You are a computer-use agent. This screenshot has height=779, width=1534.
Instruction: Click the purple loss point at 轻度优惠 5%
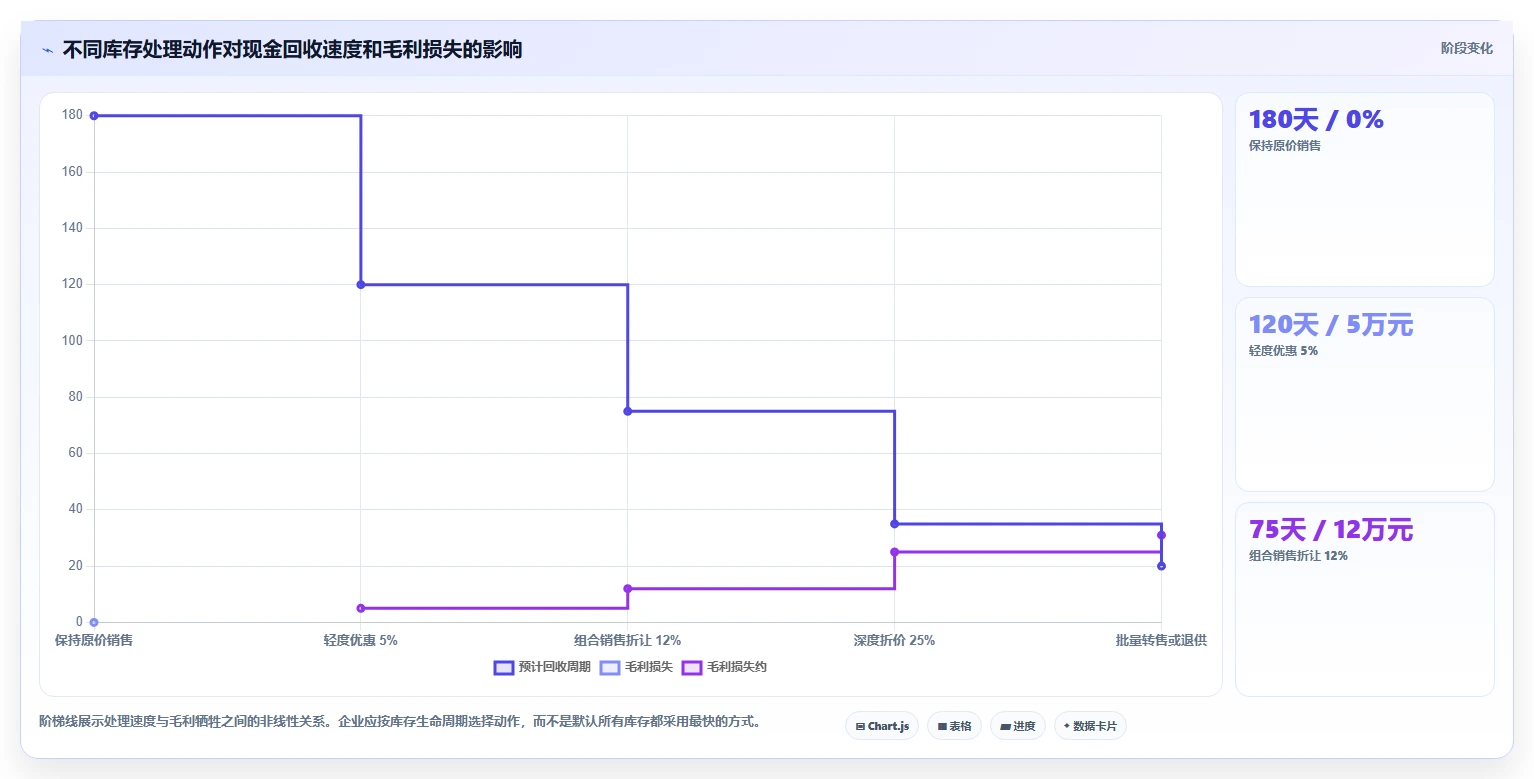361,608
